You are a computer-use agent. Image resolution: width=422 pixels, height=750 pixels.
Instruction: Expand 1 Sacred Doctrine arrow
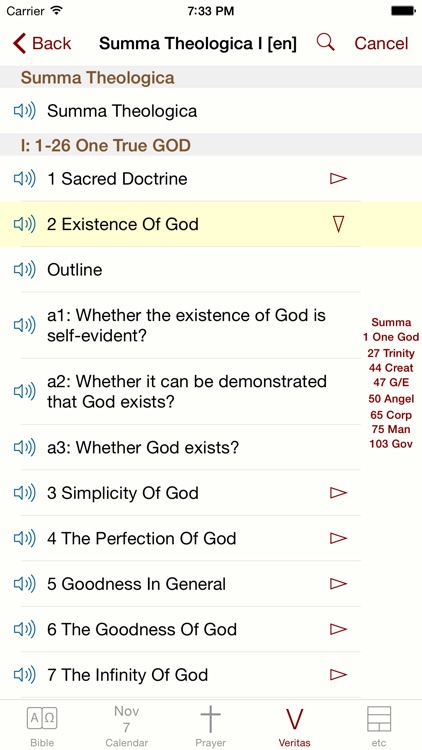coord(338,178)
